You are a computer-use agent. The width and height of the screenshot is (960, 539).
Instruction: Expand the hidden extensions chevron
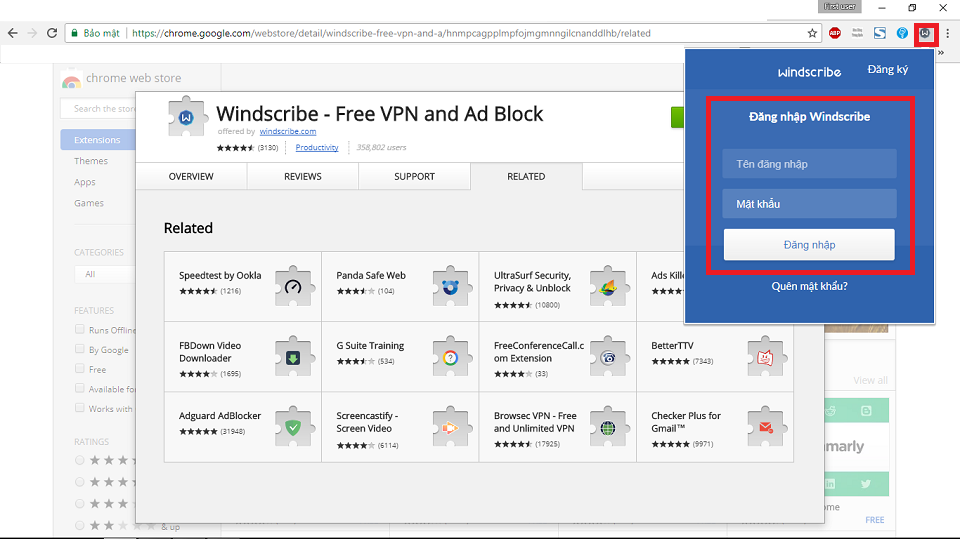(941, 53)
